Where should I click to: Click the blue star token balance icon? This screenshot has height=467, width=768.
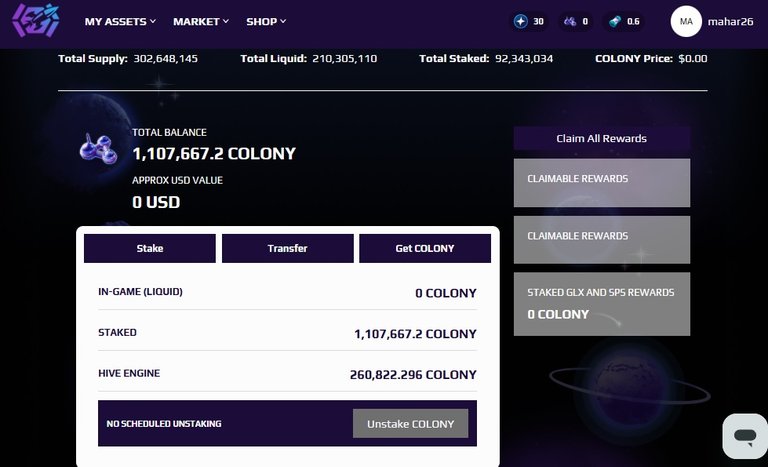(521, 22)
